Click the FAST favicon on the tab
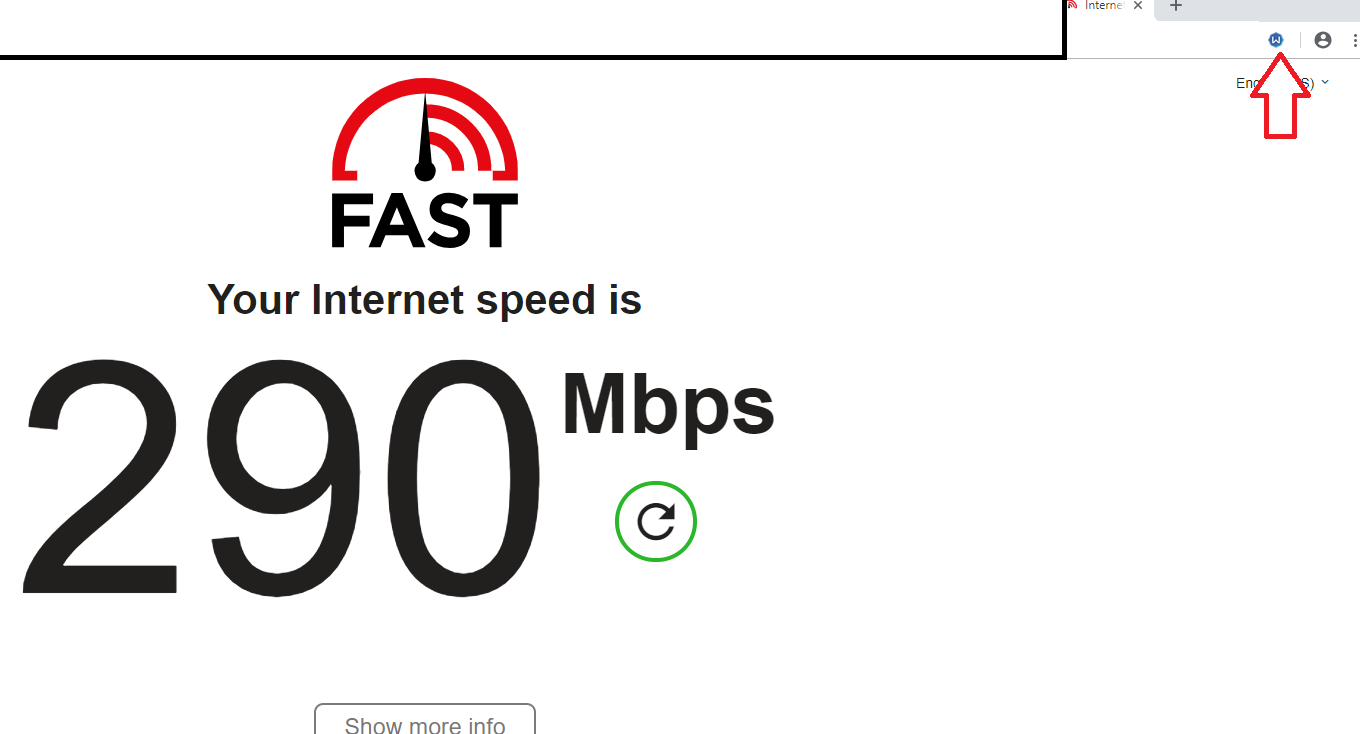Screen dimensions: 1360x734 point(1072,5)
